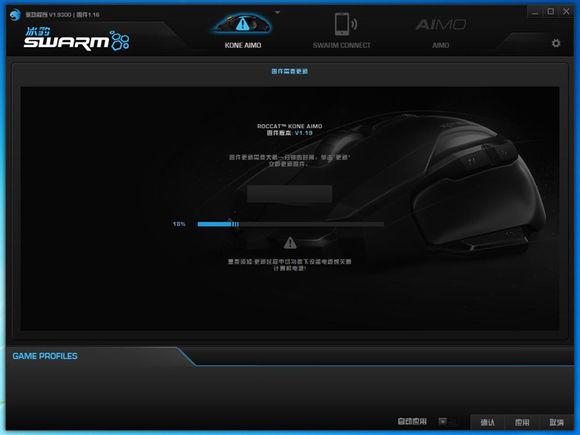Click the greyed-out update button
The height and width of the screenshot is (435, 580).
click(289, 194)
